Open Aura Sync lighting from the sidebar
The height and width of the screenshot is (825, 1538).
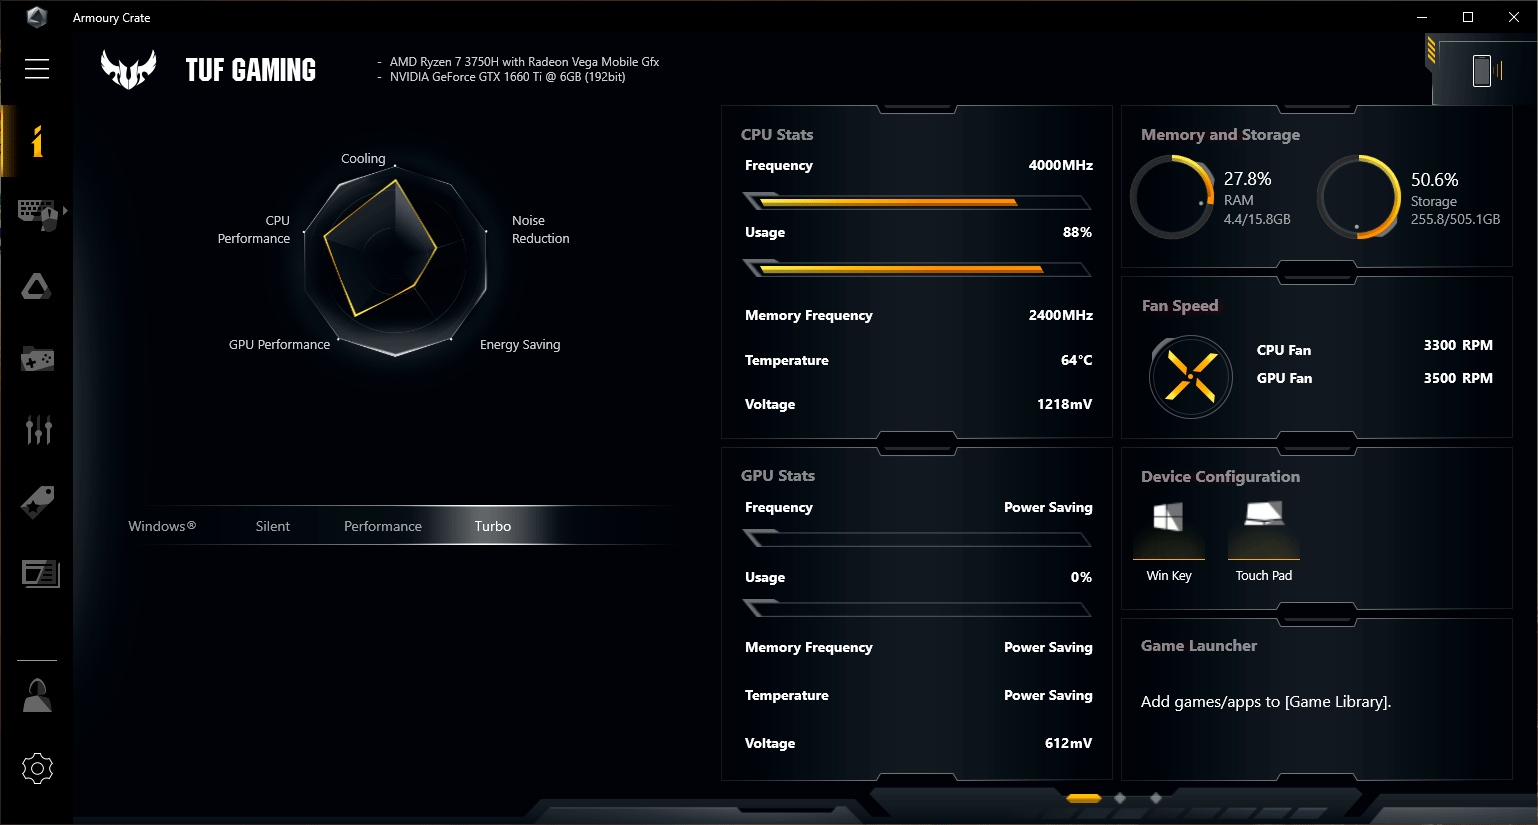coord(37,287)
